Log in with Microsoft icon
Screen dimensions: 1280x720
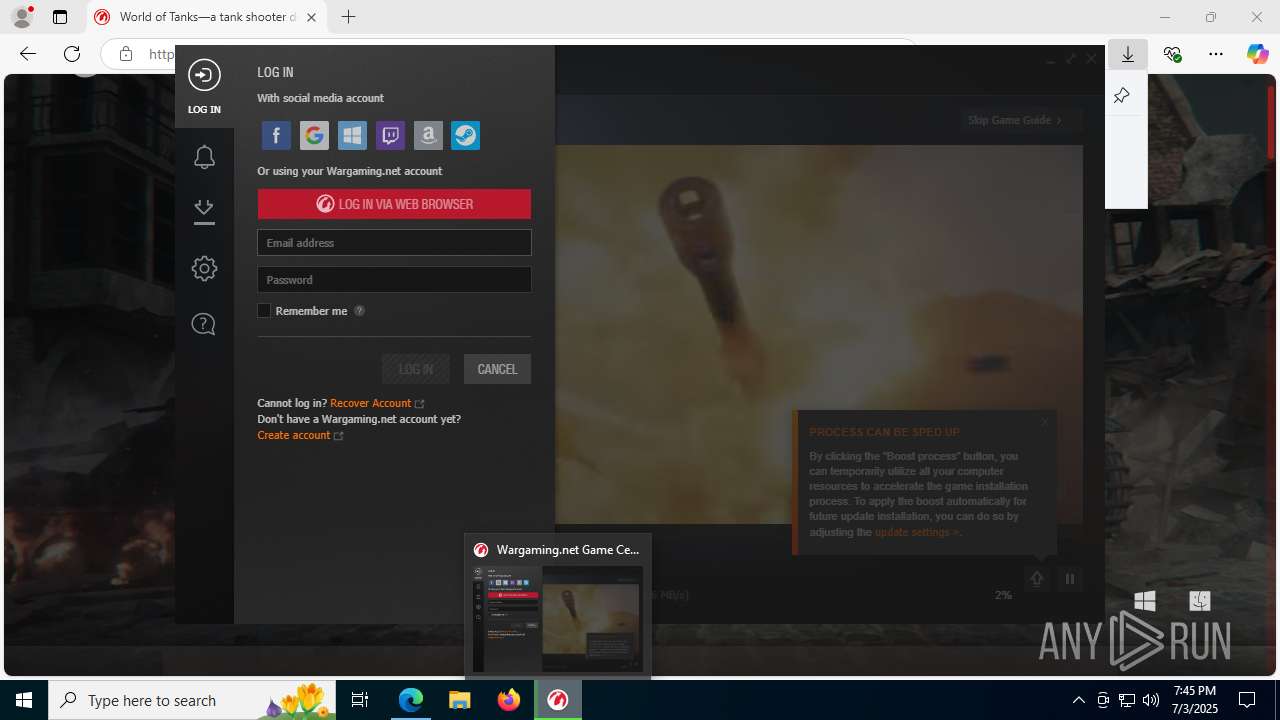click(x=352, y=135)
